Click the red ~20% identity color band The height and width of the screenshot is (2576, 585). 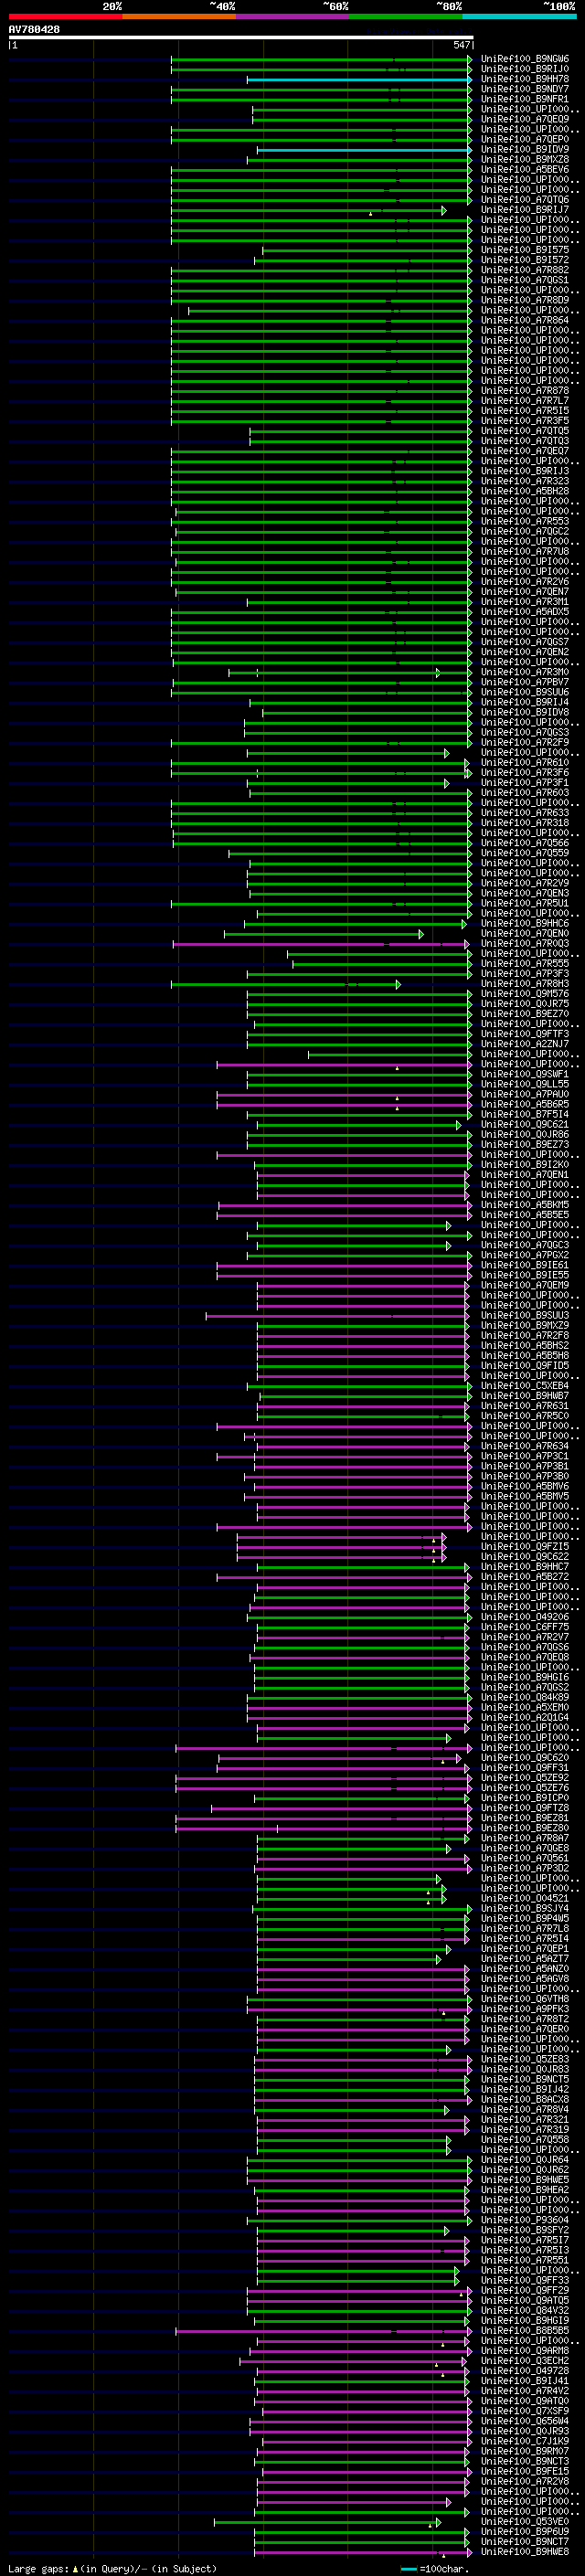click(x=65, y=16)
